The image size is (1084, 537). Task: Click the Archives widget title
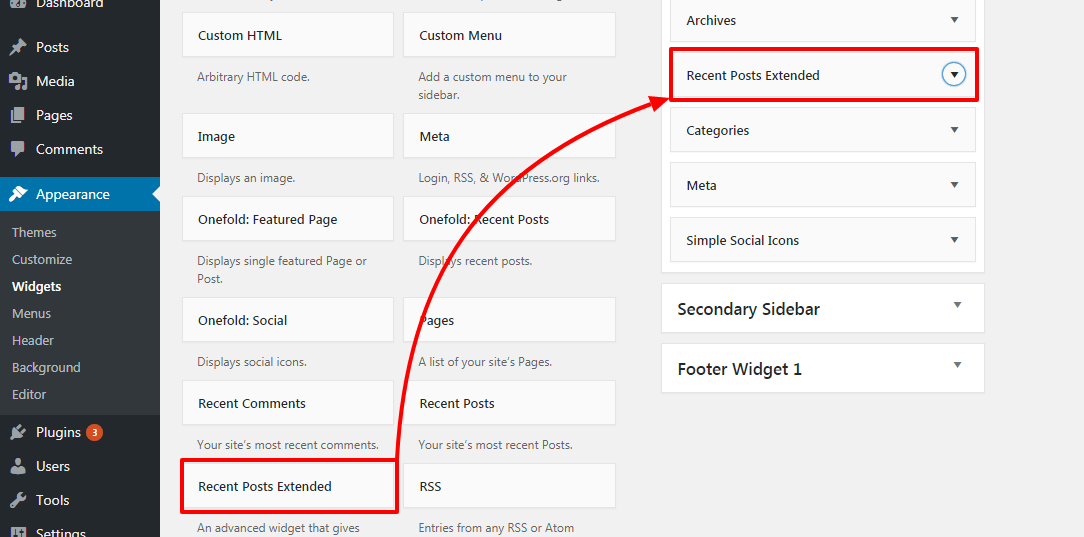711,21
